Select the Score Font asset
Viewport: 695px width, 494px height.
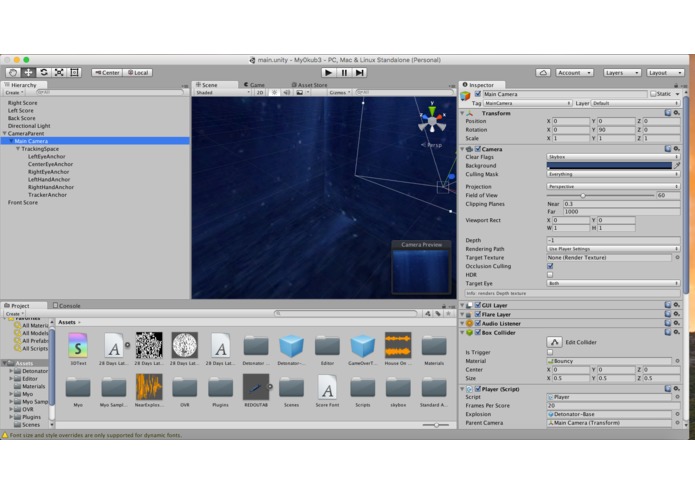(x=327, y=387)
